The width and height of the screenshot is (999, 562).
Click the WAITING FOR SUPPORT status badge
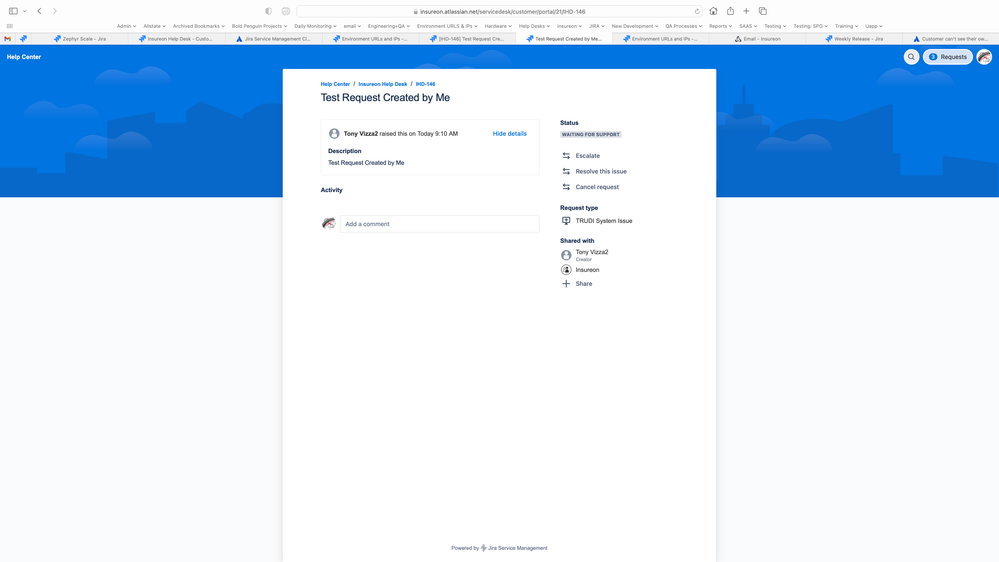(x=591, y=134)
